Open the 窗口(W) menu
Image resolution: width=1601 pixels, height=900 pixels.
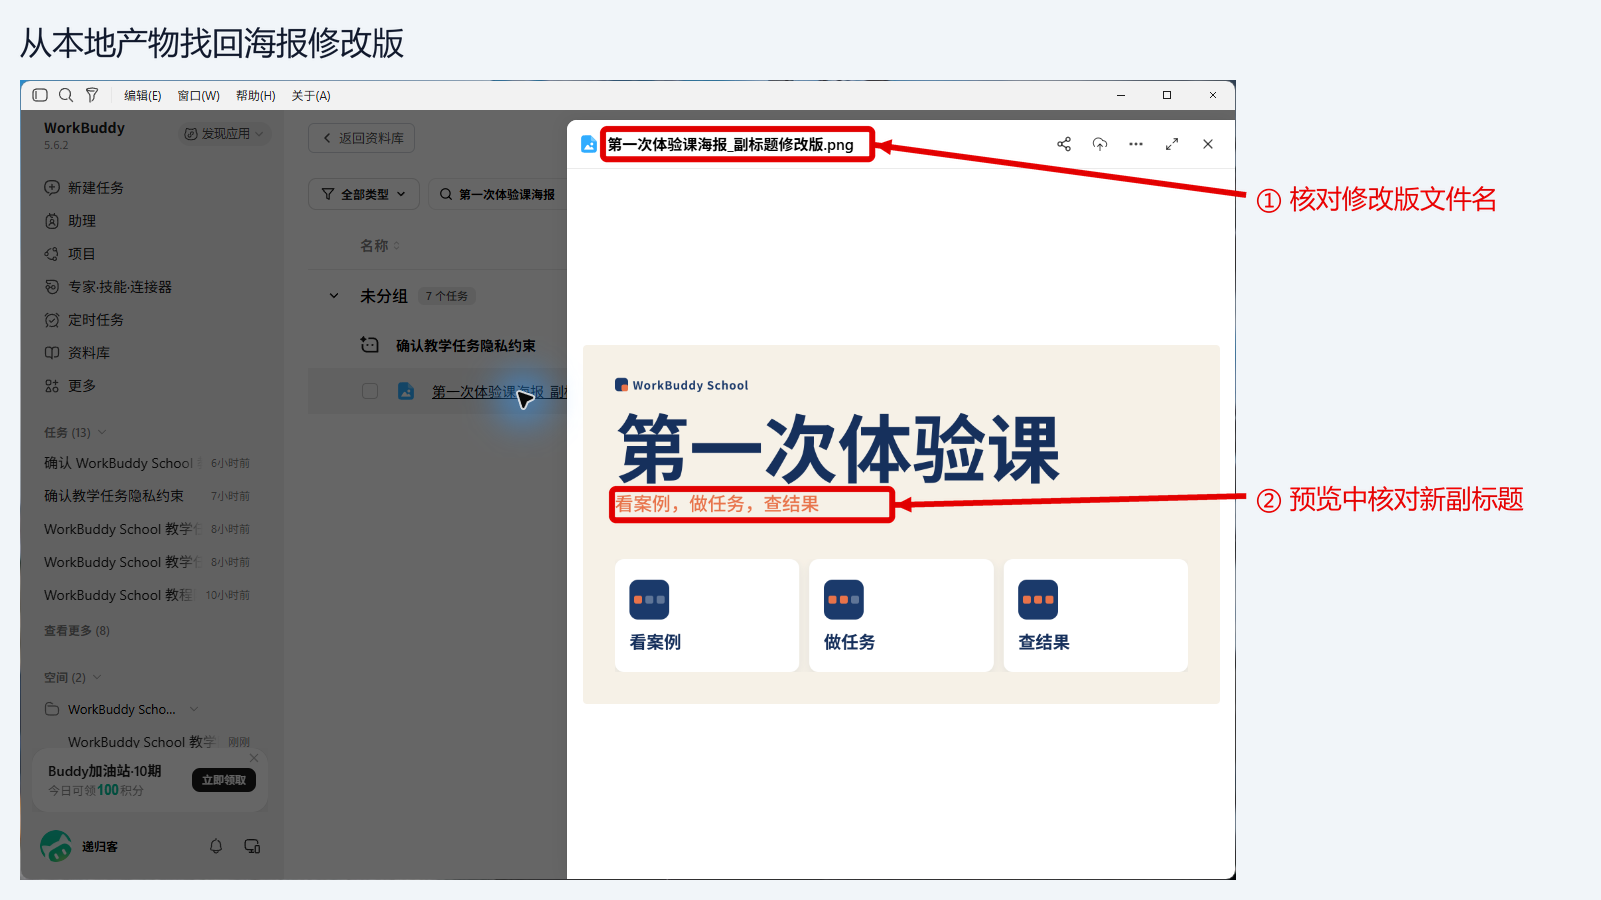point(198,96)
